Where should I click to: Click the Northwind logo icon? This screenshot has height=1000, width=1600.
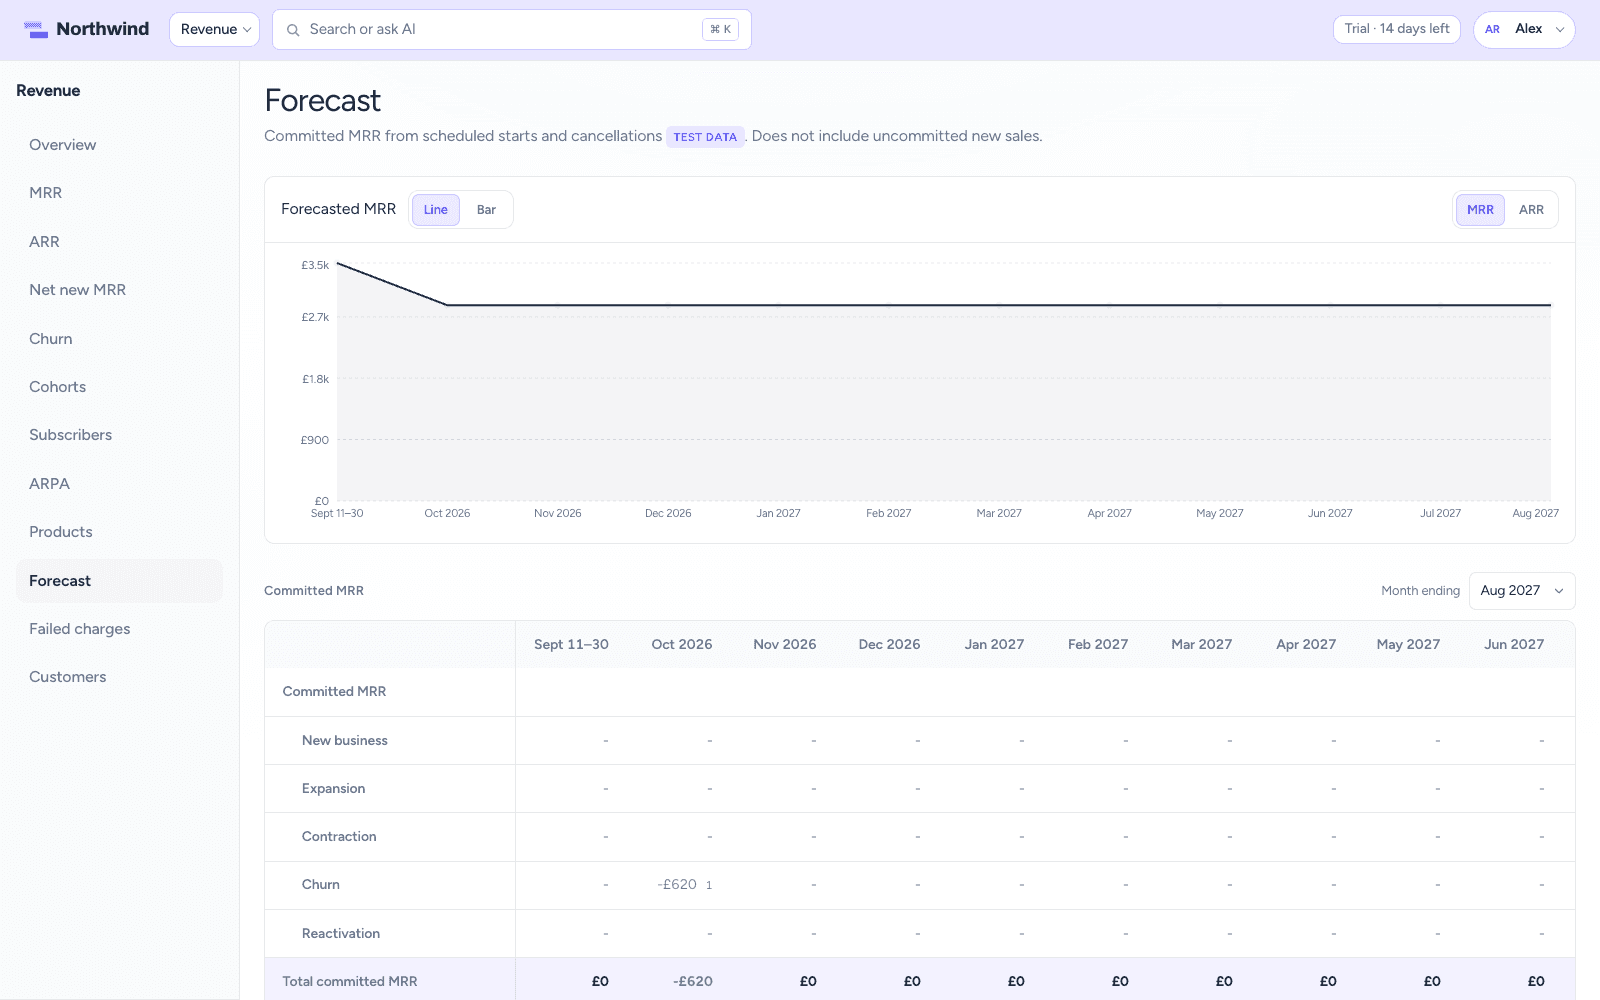coord(36,30)
